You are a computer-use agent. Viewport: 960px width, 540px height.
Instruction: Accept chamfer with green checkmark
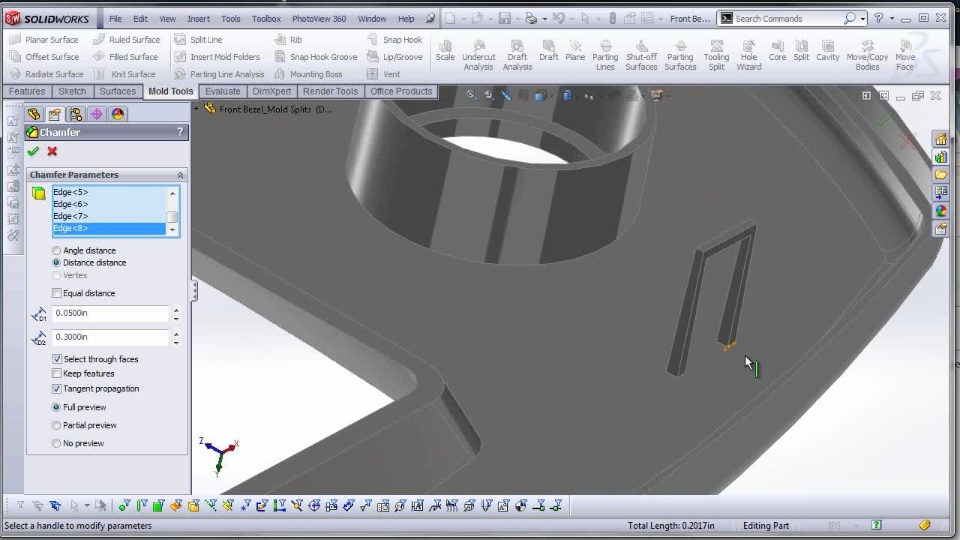pos(33,151)
